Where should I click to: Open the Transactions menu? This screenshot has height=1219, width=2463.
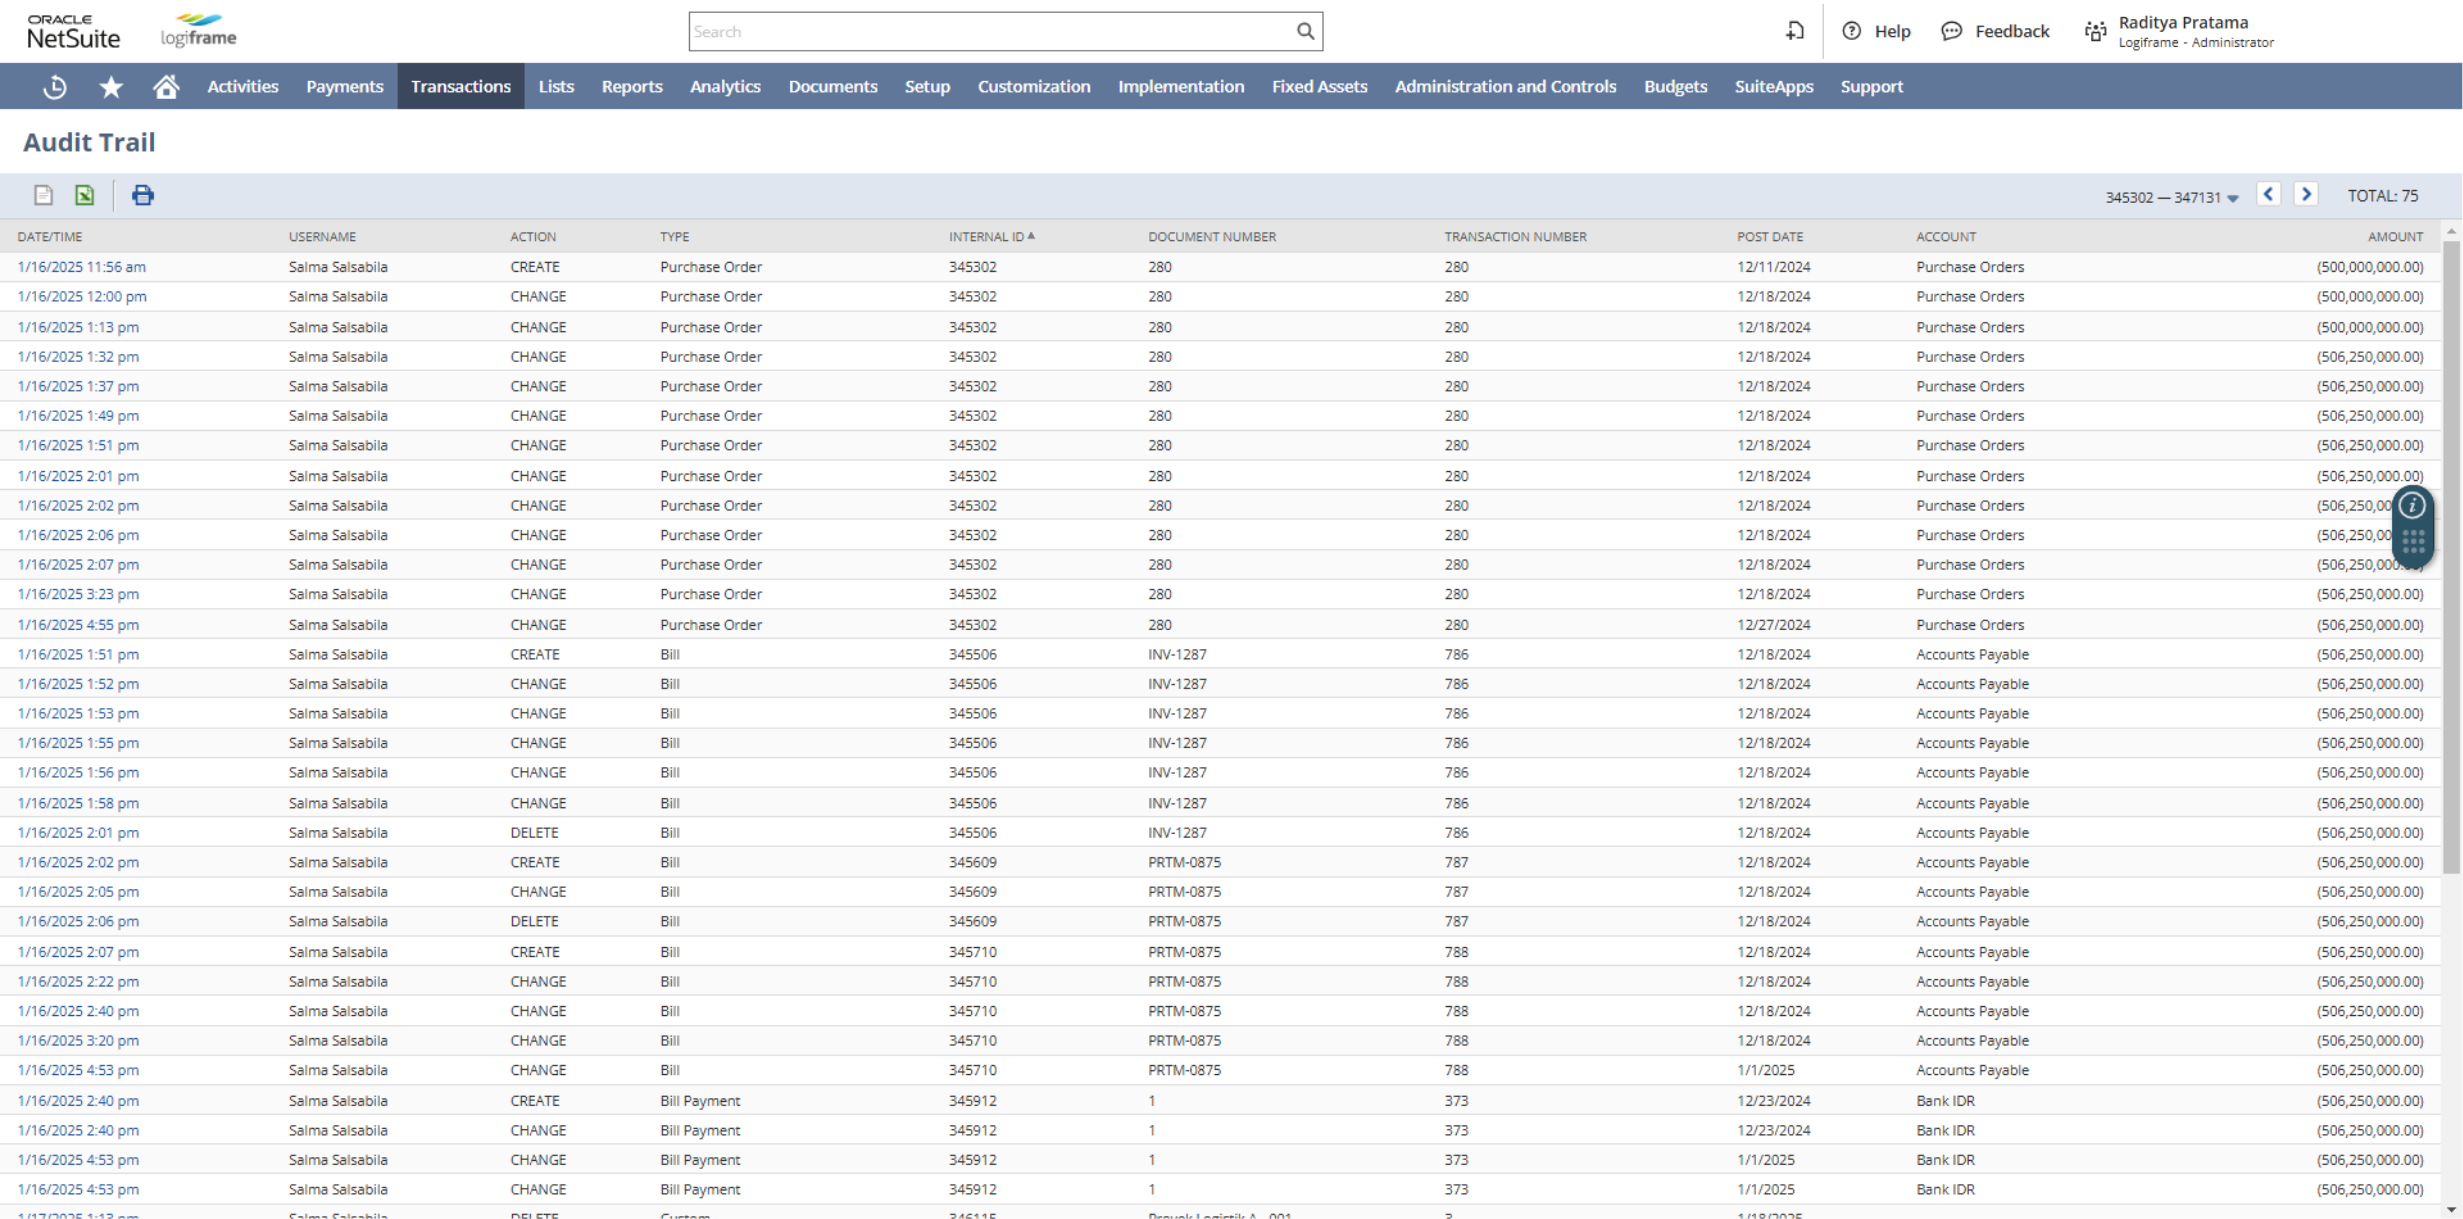tap(460, 86)
